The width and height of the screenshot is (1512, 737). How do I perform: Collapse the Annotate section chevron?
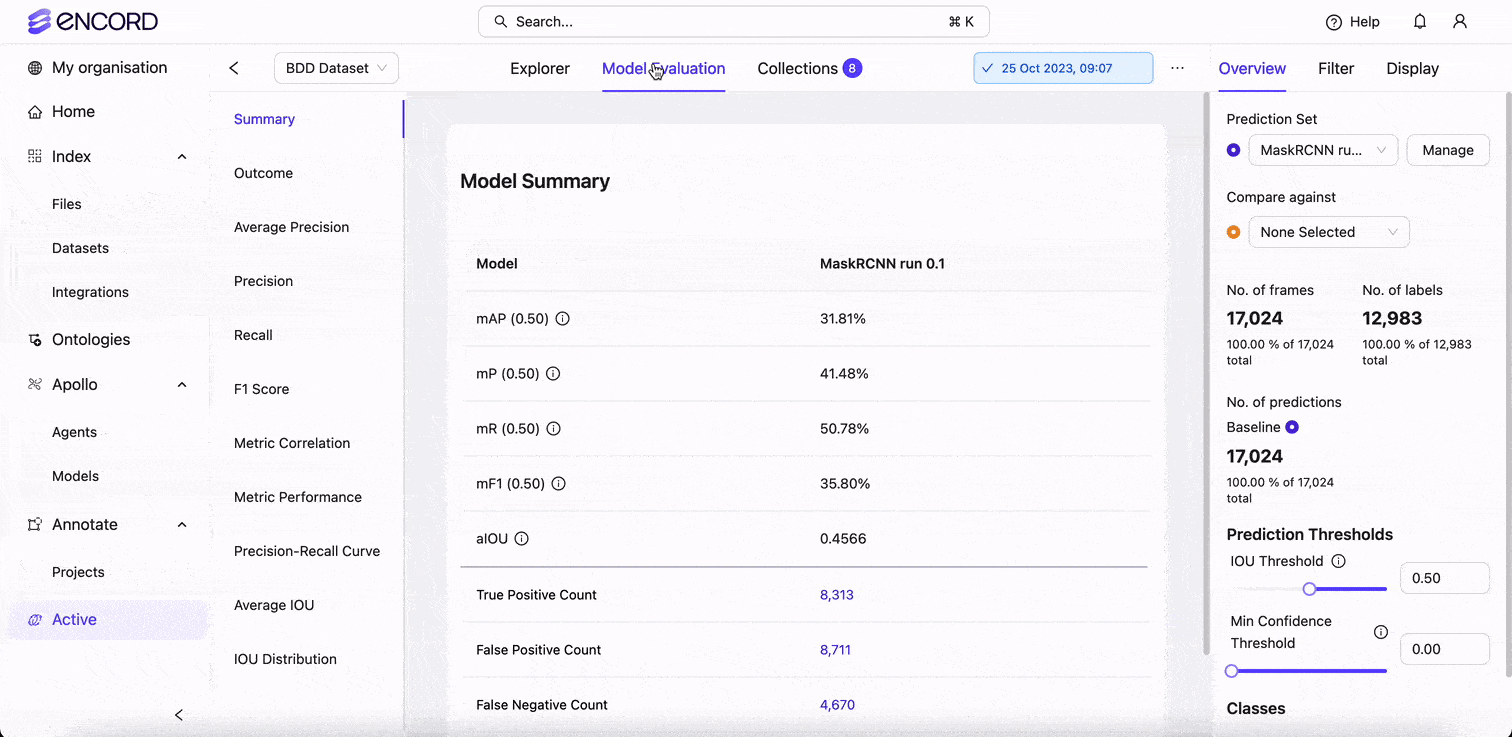coord(182,525)
